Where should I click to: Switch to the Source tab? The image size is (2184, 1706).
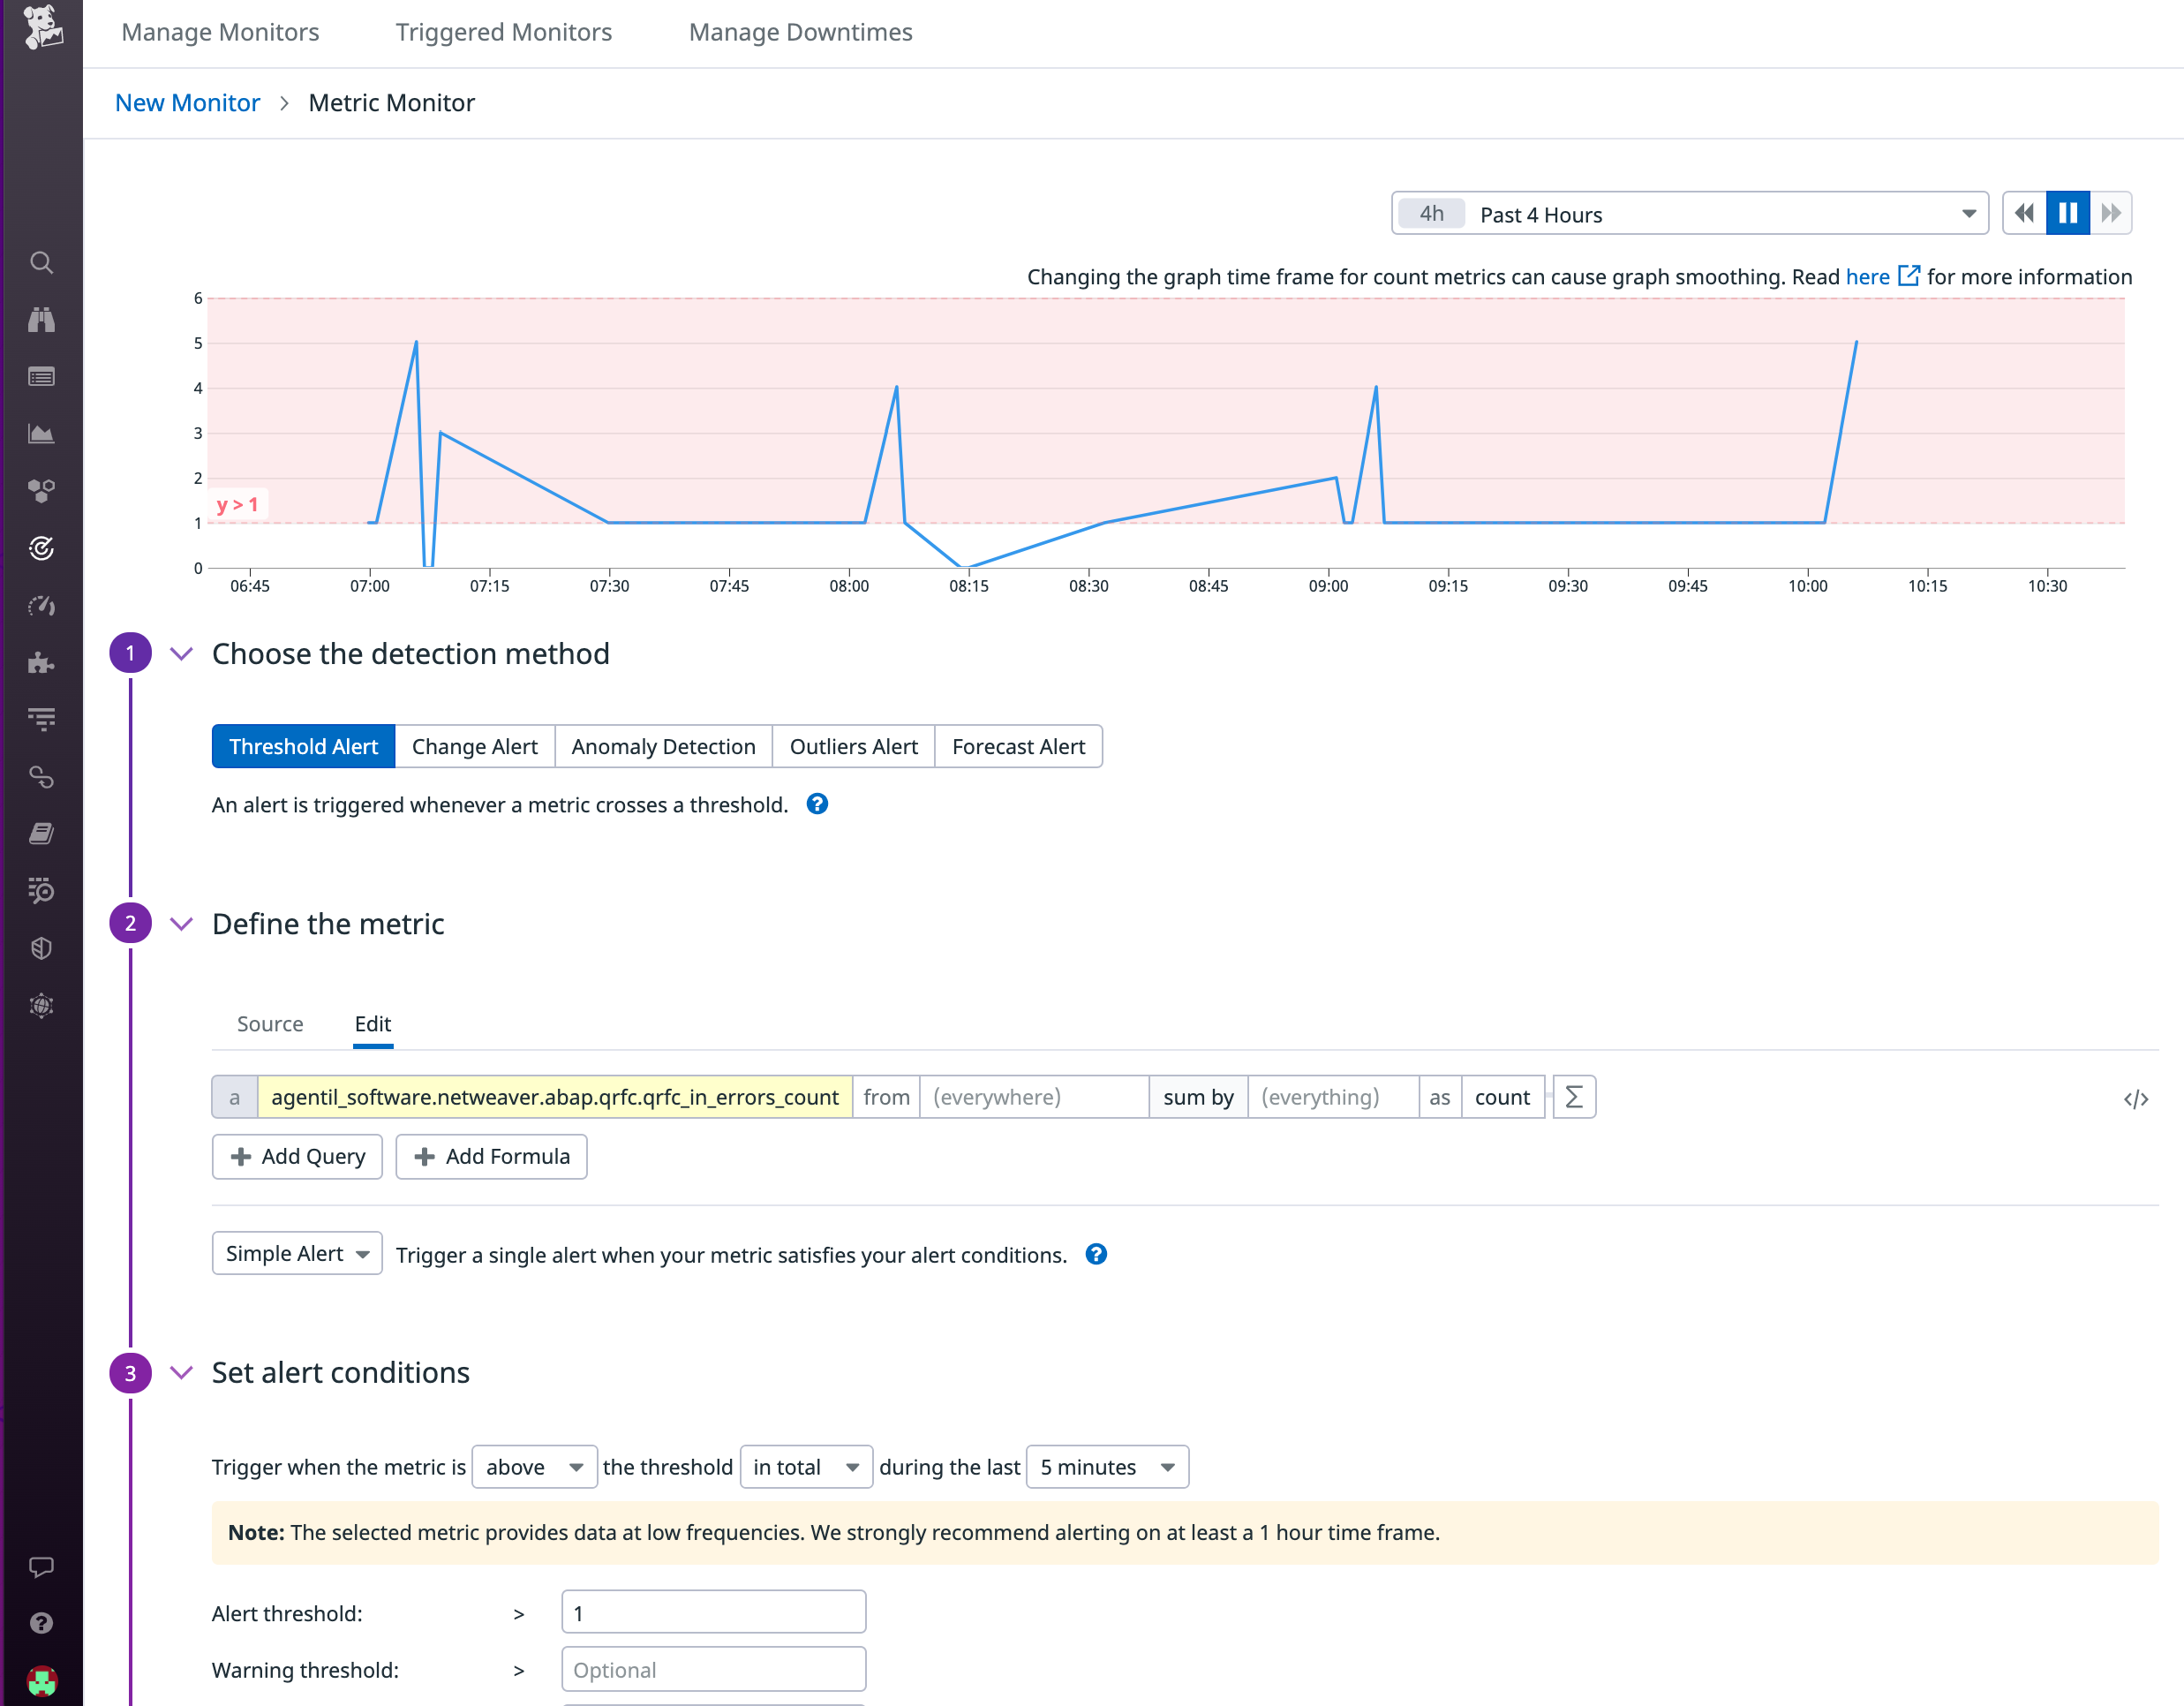click(x=270, y=1023)
